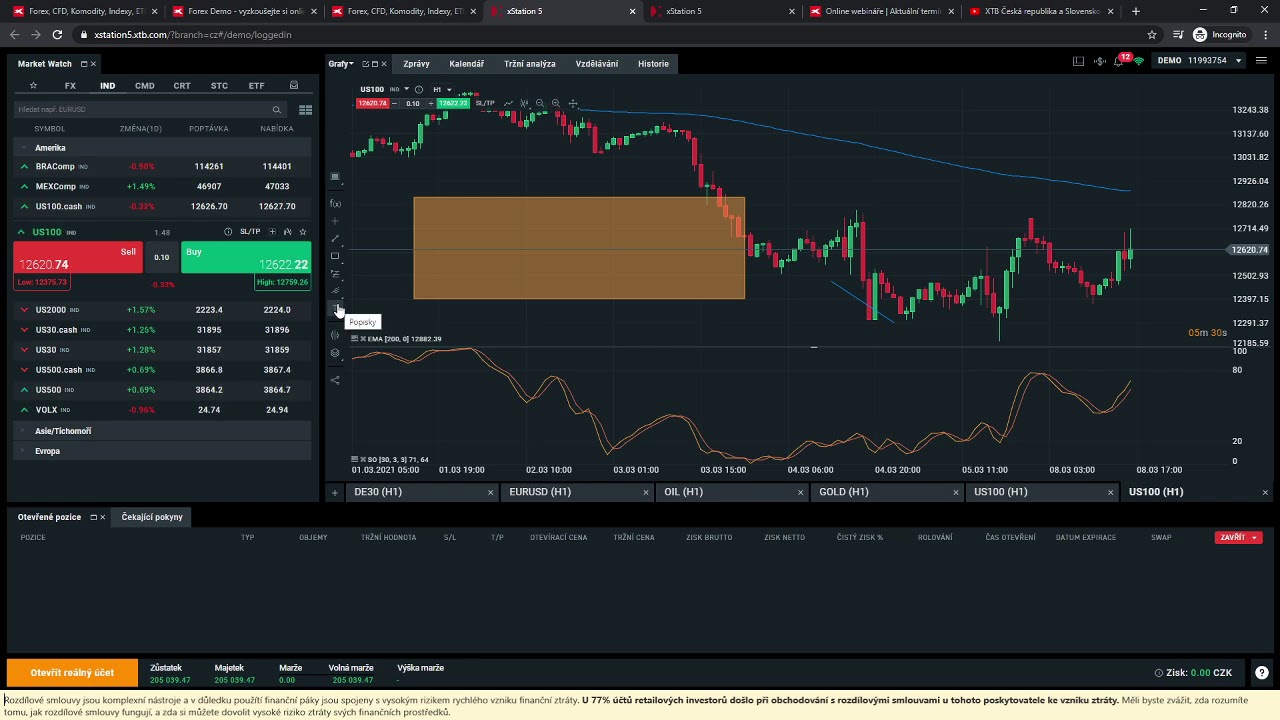This screenshot has width=1280, height=720.
Task: Close the EURUSD (H1) chart tab
Action: click(x=645, y=492)
